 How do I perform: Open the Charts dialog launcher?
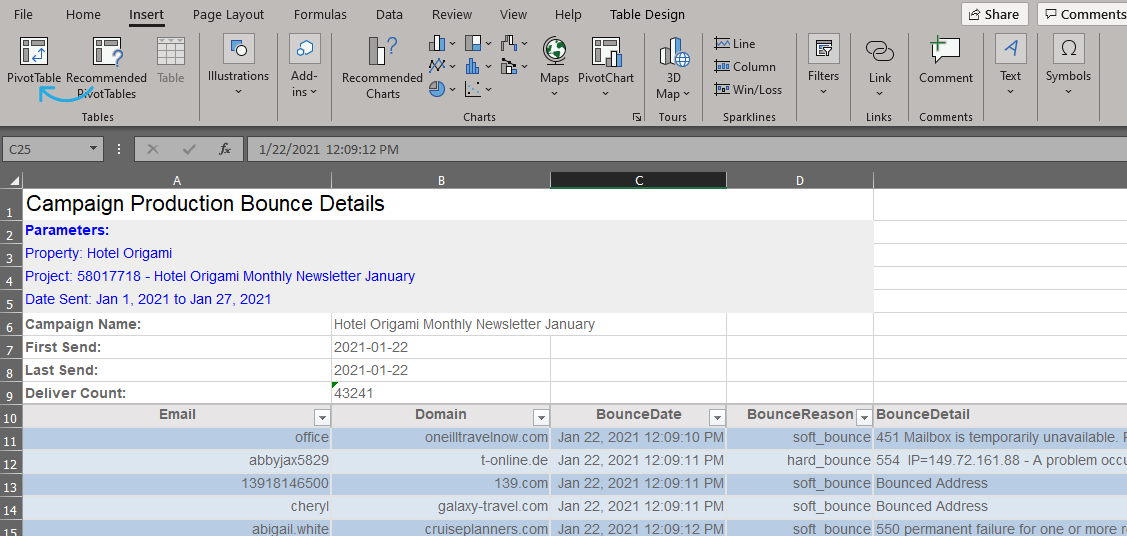coord(637,117)
